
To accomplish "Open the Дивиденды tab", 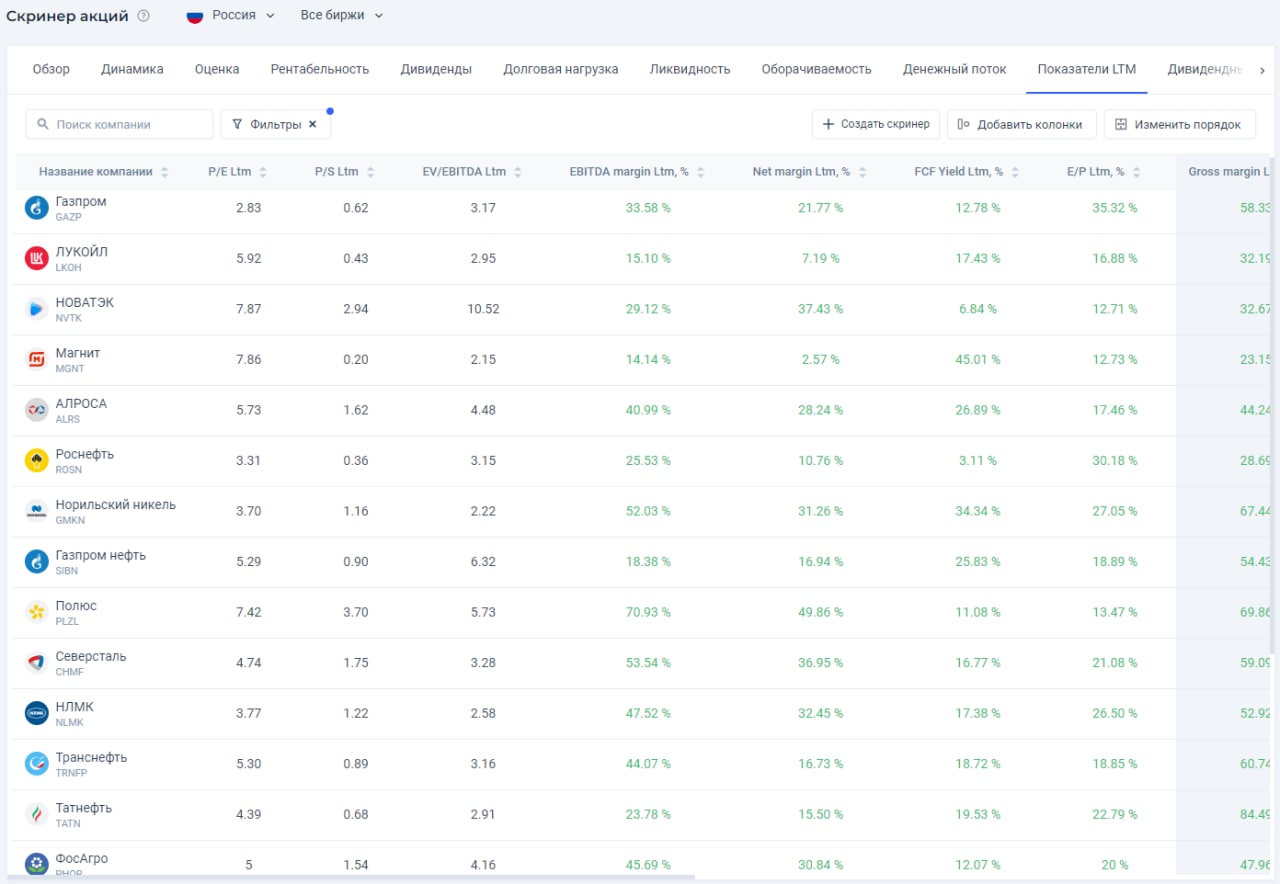I will point(436,69).
